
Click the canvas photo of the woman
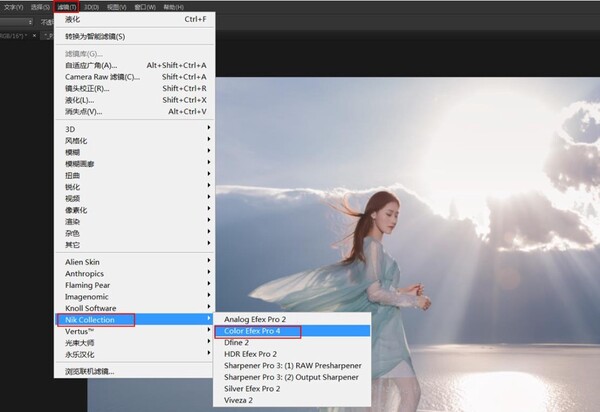(x=408, y=245)
